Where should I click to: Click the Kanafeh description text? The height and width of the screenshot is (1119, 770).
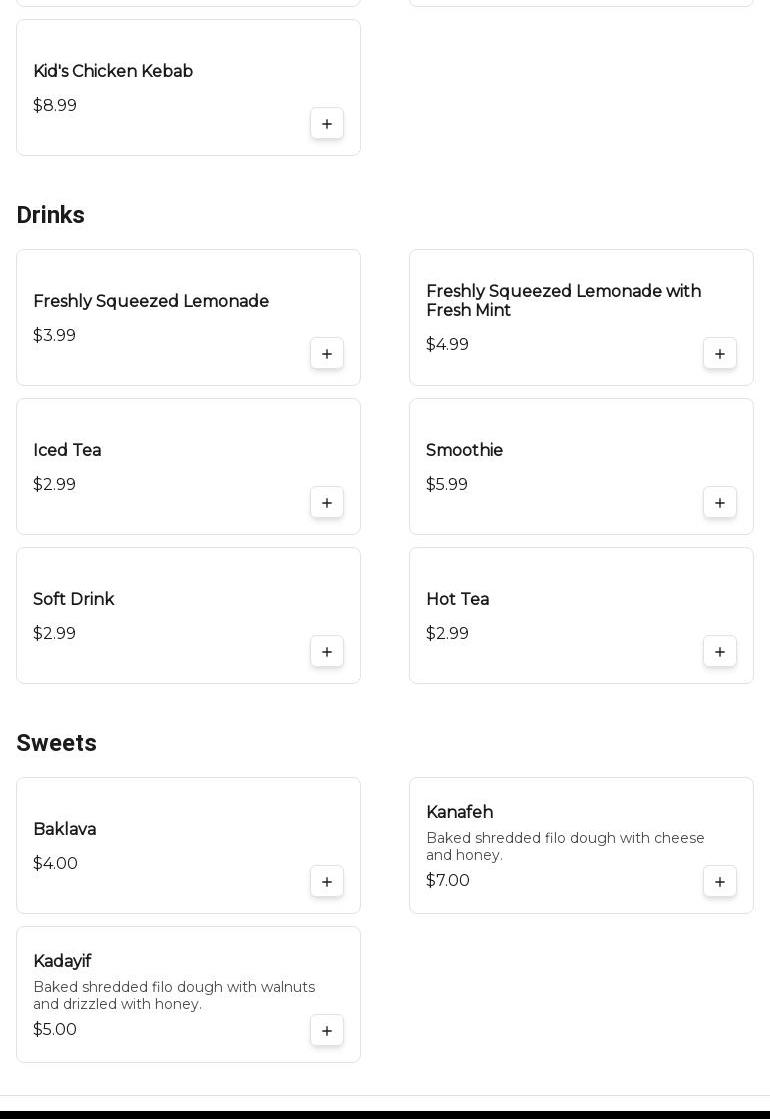[565, 846]
